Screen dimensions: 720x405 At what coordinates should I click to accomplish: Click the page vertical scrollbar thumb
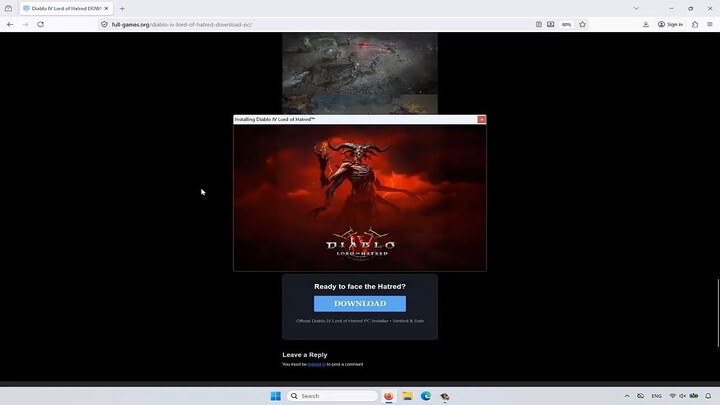[718, 313]
